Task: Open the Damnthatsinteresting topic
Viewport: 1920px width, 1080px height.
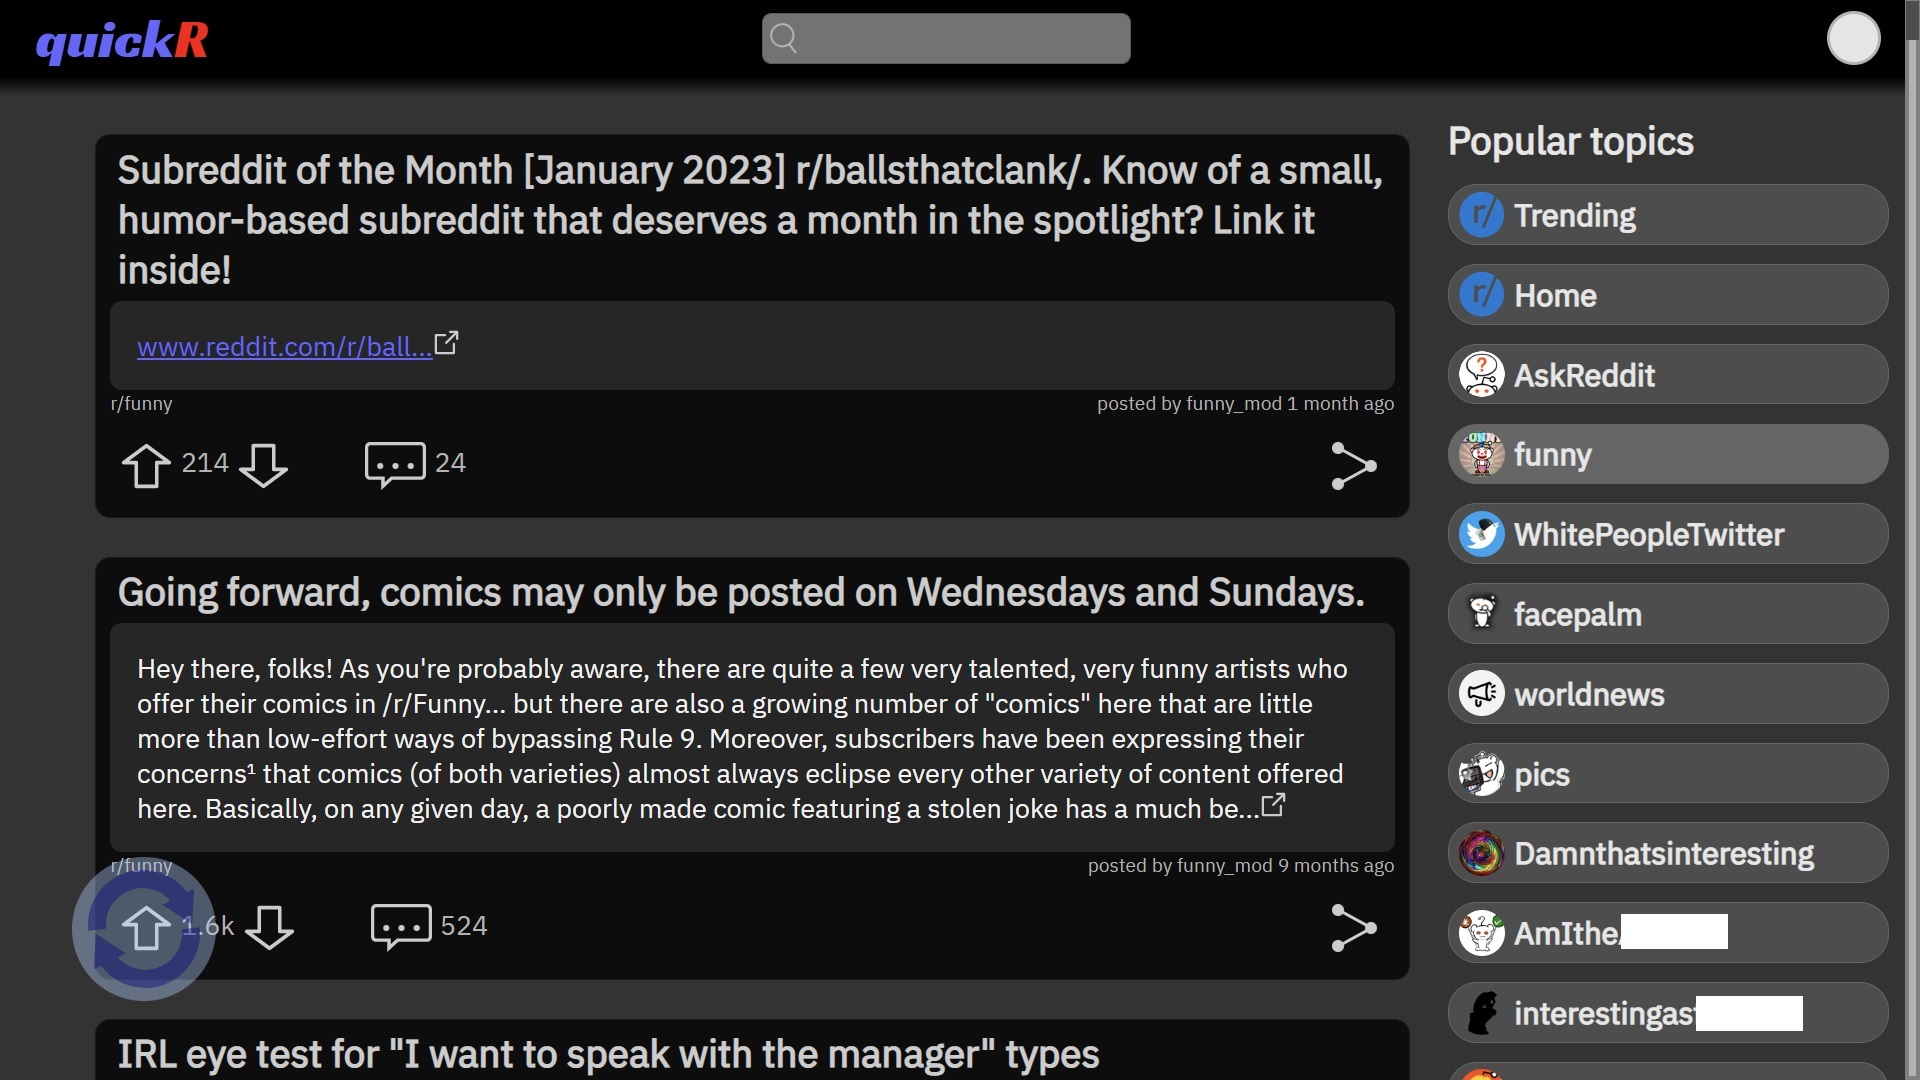Action: point(1667,853)
